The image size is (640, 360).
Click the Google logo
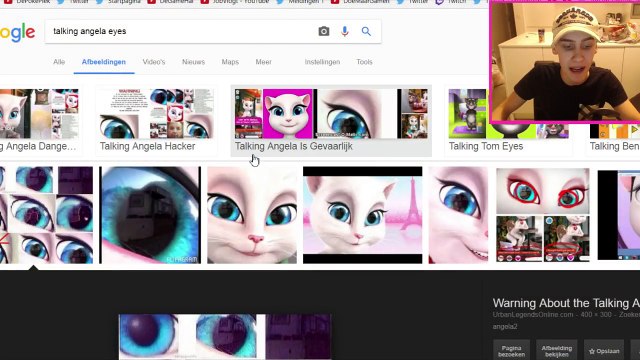tap(18, 33)
